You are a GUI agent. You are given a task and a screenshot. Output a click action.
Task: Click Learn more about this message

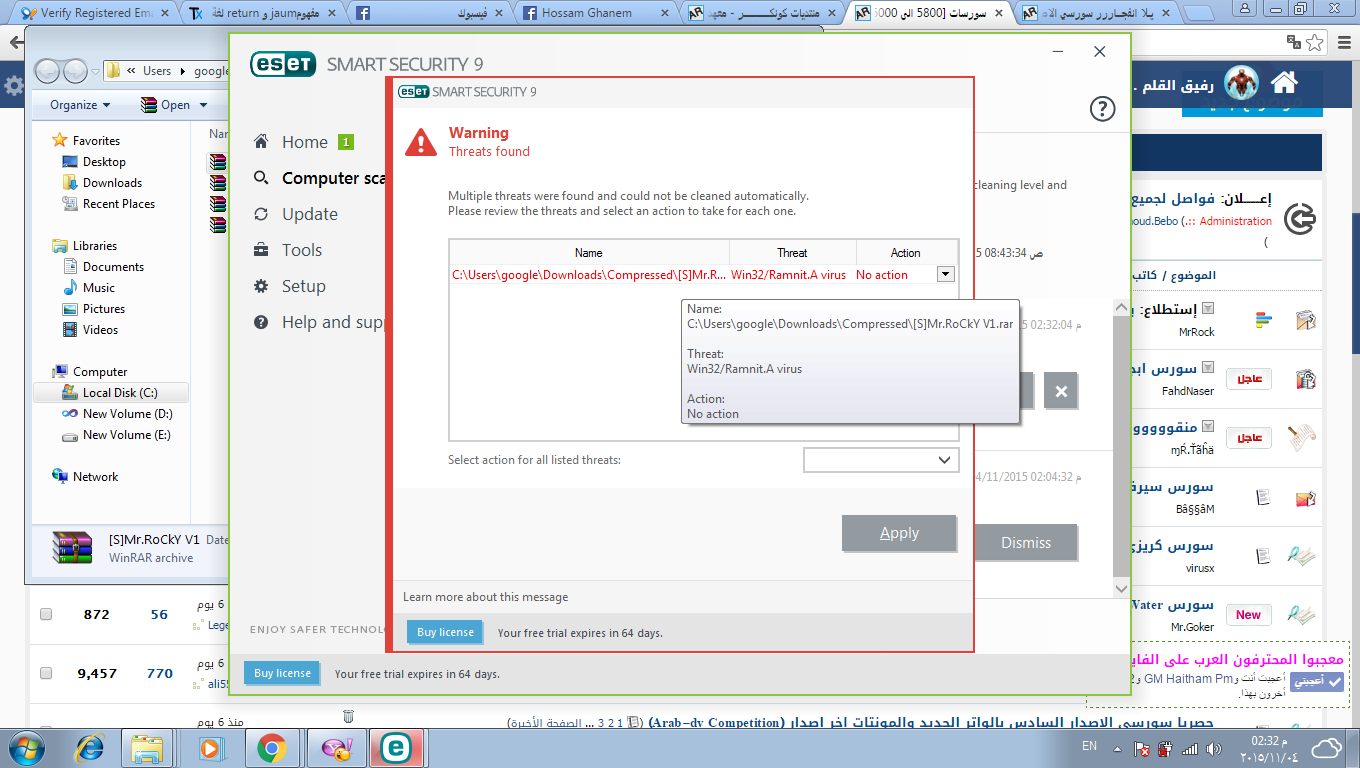pos(485,597)
